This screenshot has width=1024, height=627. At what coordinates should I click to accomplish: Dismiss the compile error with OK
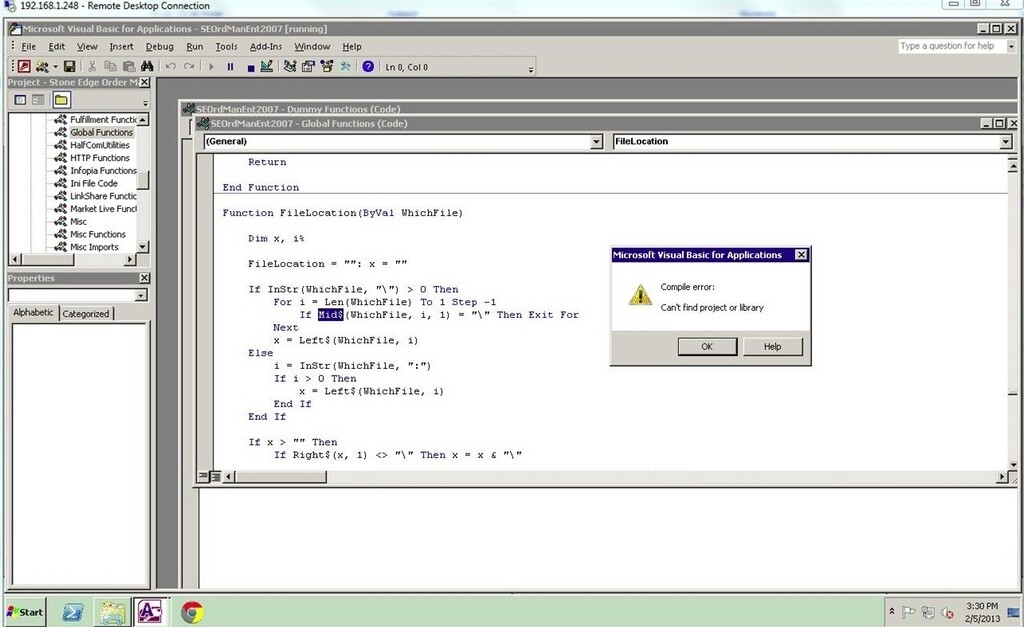click(x=706, y=346)
